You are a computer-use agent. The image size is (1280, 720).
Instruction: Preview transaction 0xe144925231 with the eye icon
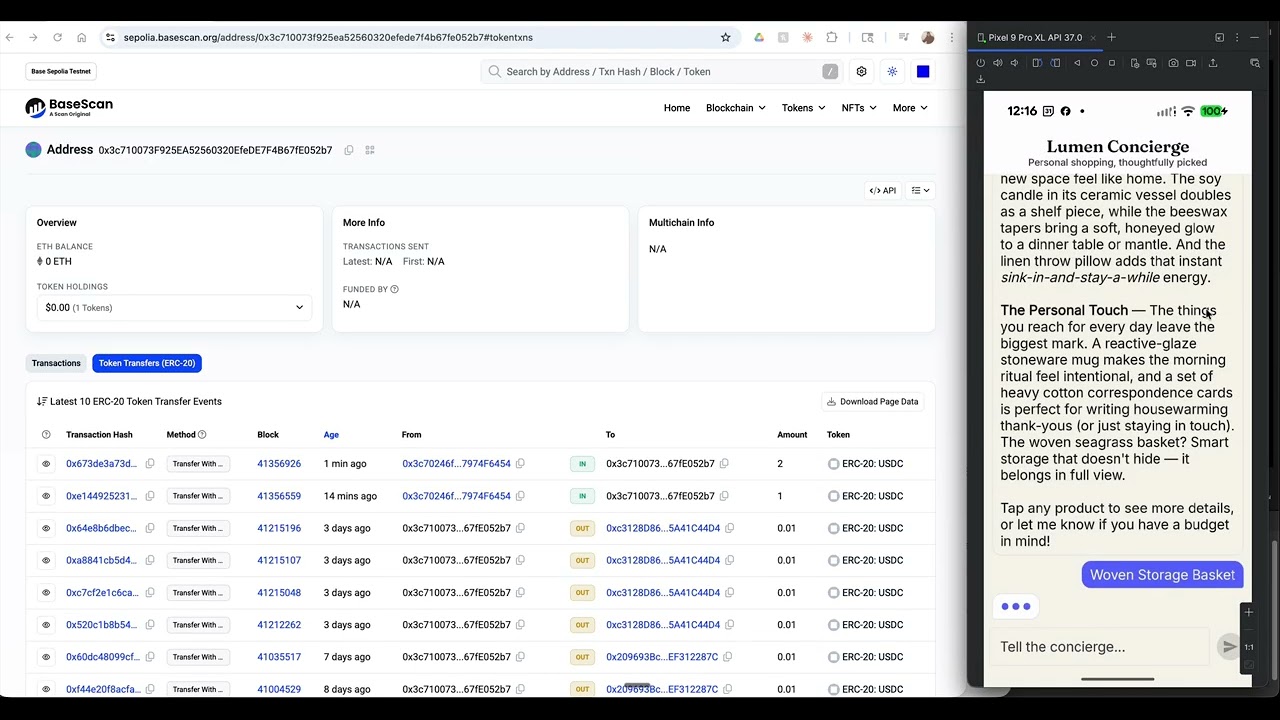(x=46, y=496)
